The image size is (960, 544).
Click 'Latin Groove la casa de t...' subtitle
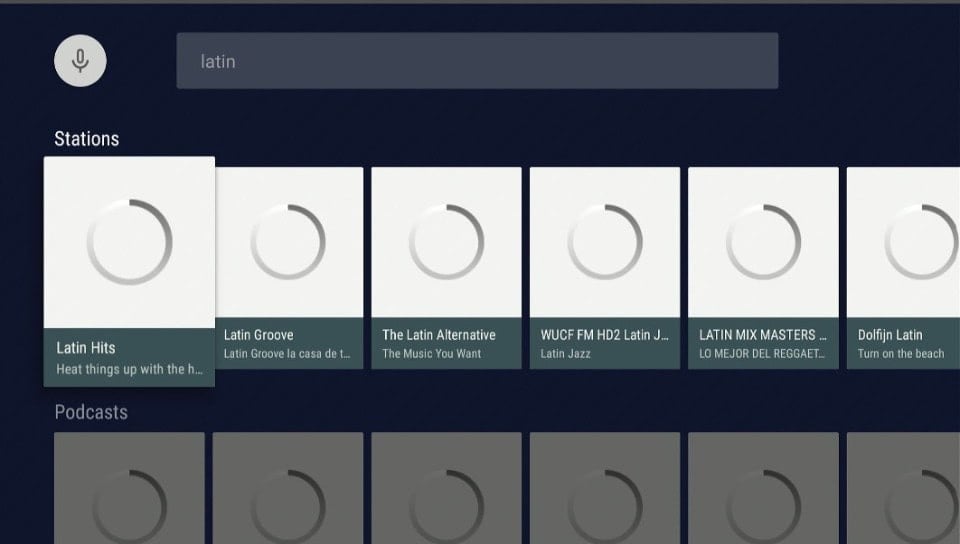click(287, 354)
